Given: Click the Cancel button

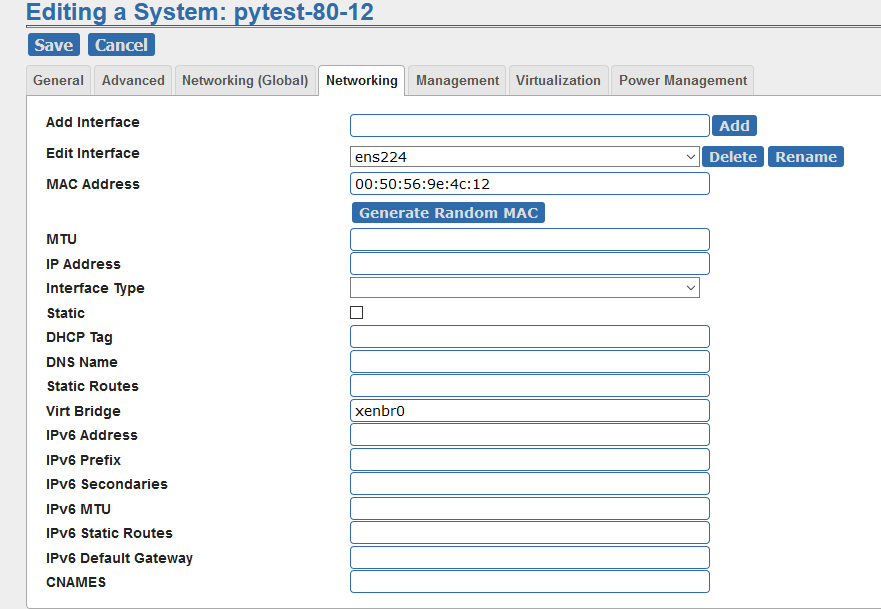Looking at the screenshot, I should [121, 45].
